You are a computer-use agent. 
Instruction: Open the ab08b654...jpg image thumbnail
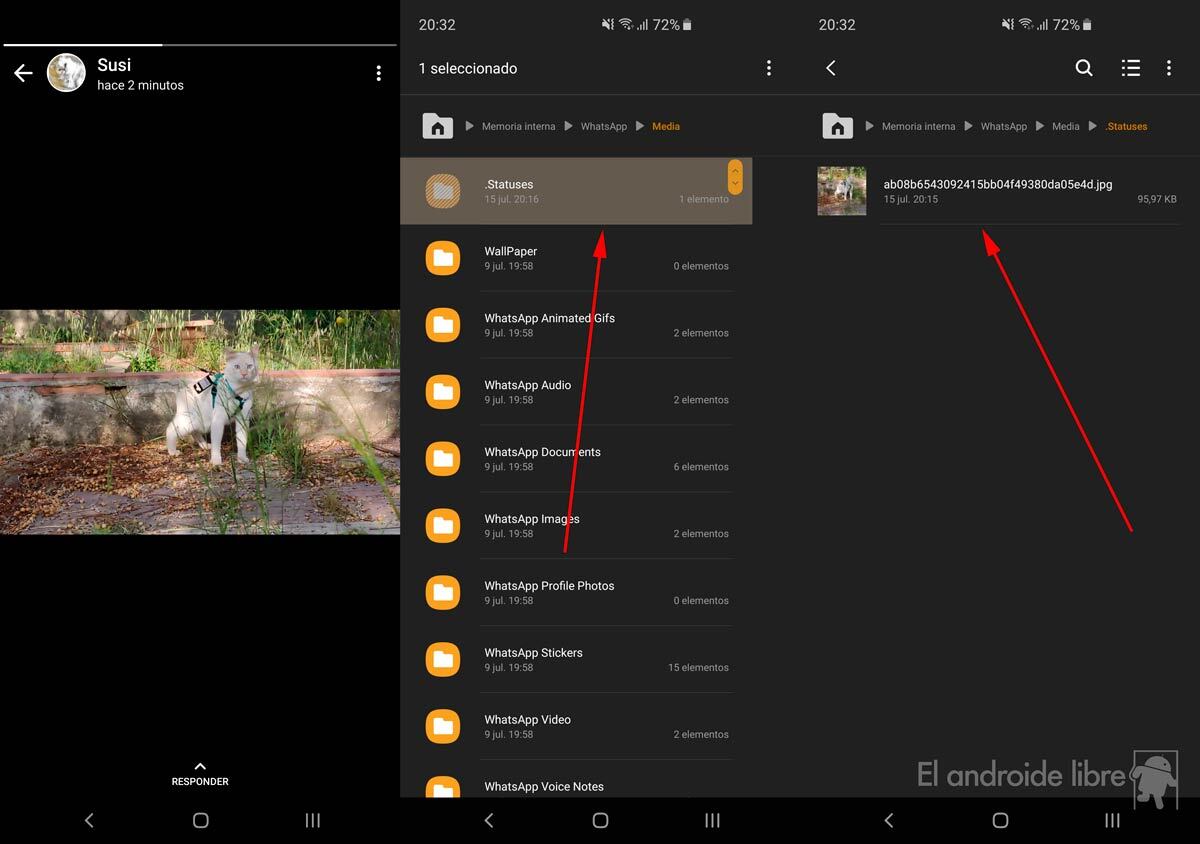point(841,191)
